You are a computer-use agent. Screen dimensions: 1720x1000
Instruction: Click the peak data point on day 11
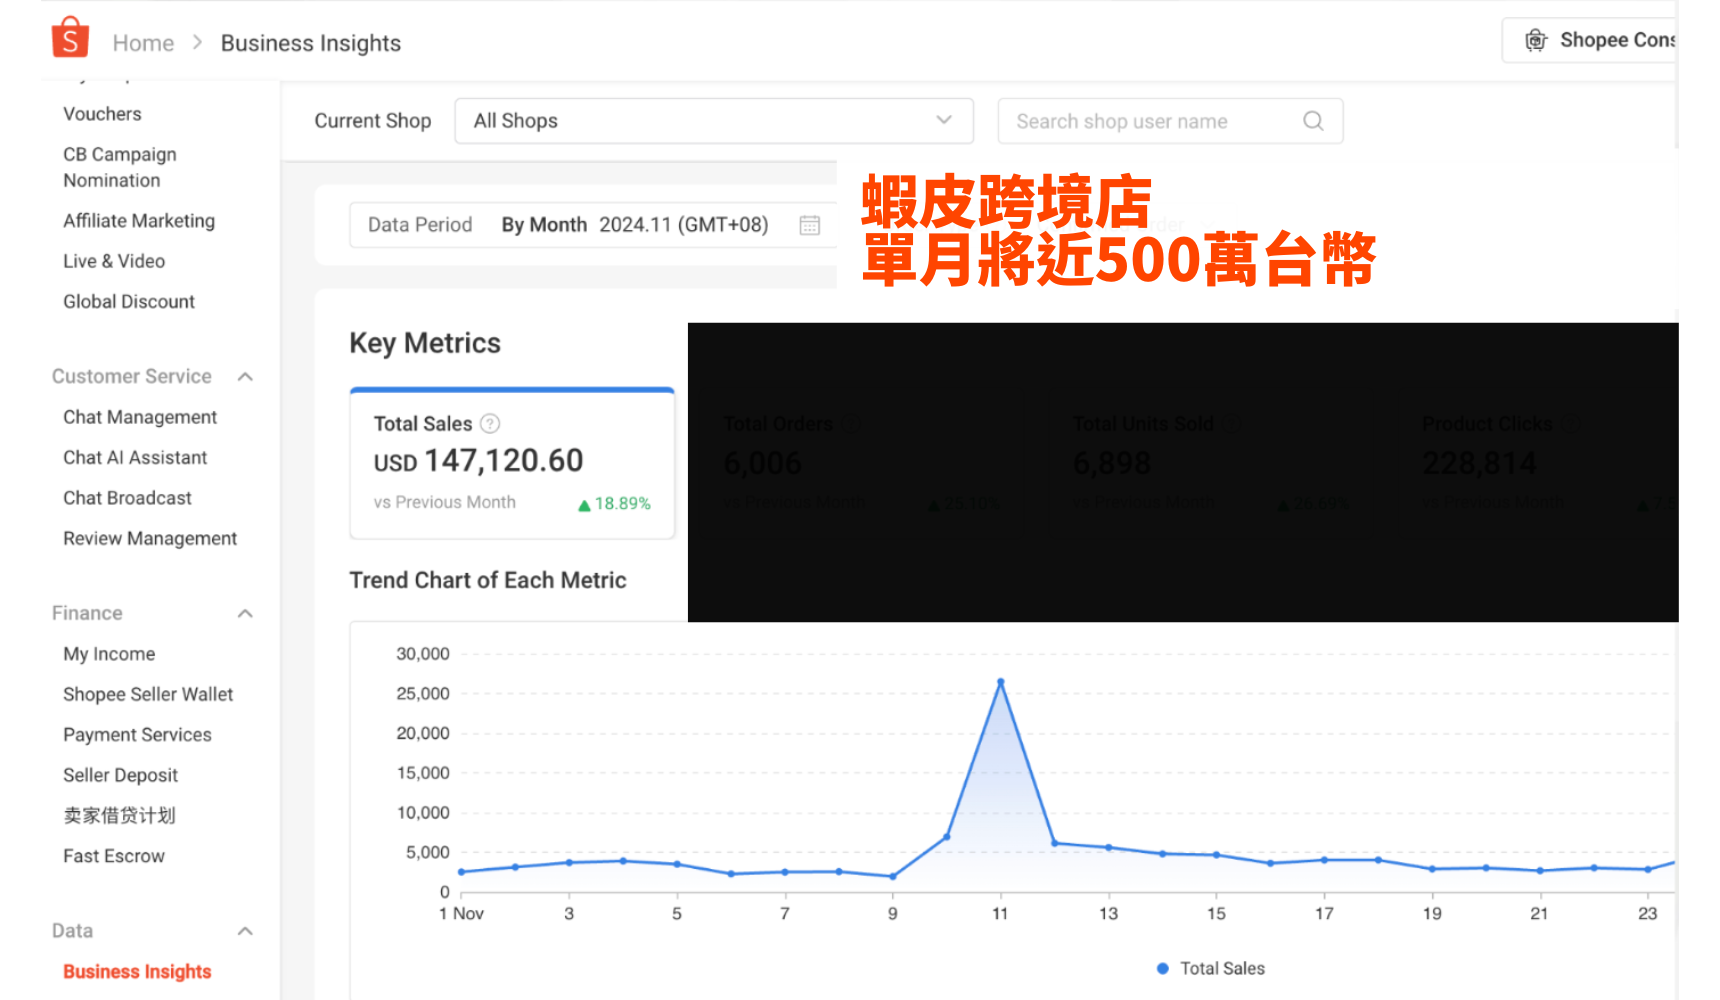[x=1000, y=682]
